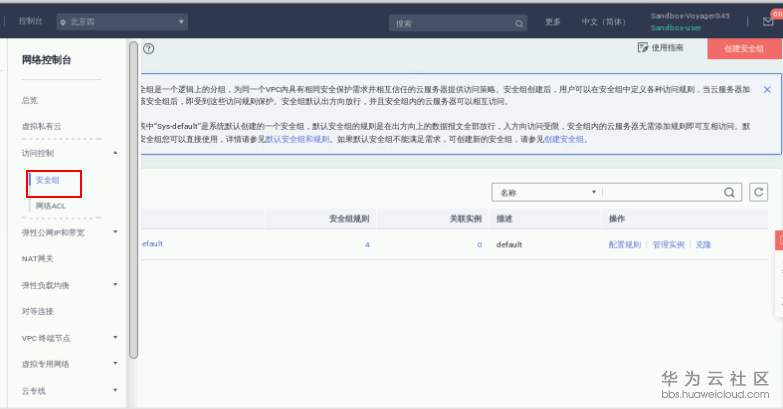Click rule count 4 for default group
Viewport: 783px width, 409px height.
[367, 245]
